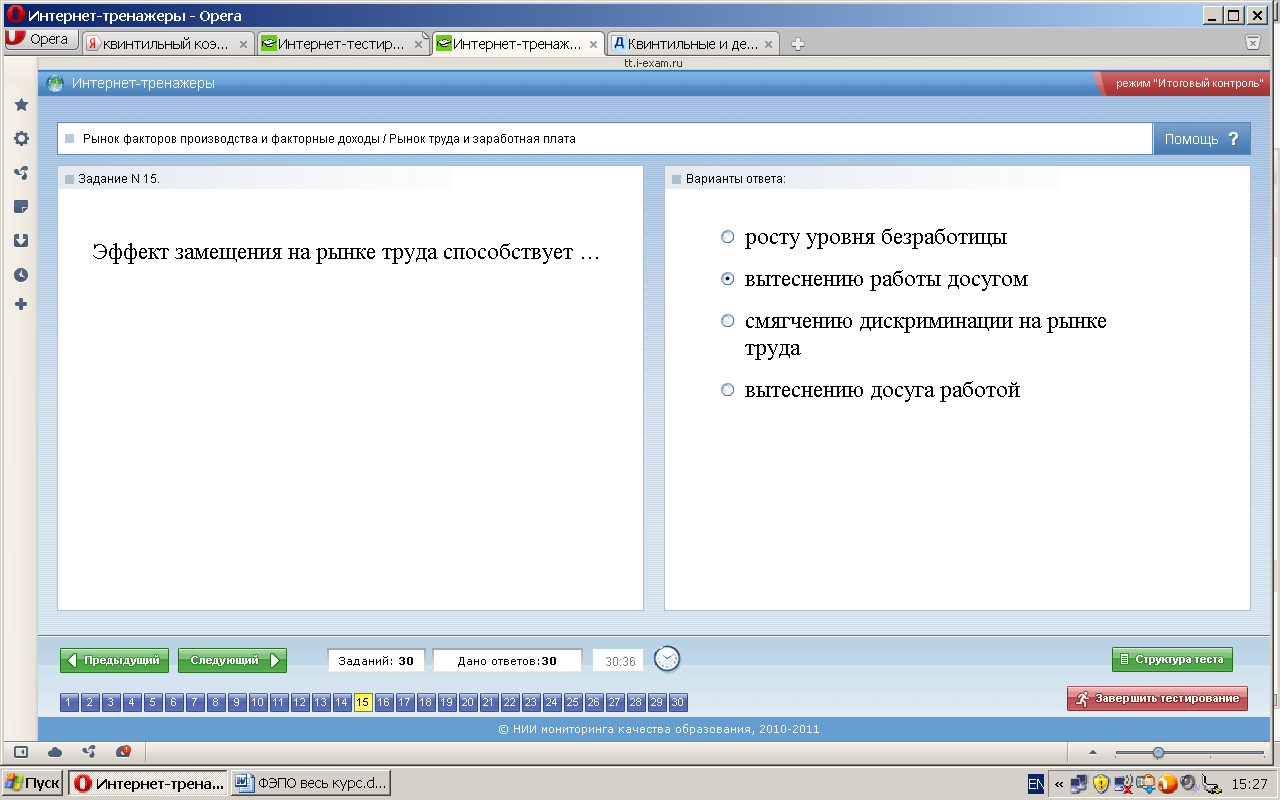Click Opera Unite icon in status bar
Image resolution: width=1280 pixels, height=800 pixels.
(x=89, y=752)
